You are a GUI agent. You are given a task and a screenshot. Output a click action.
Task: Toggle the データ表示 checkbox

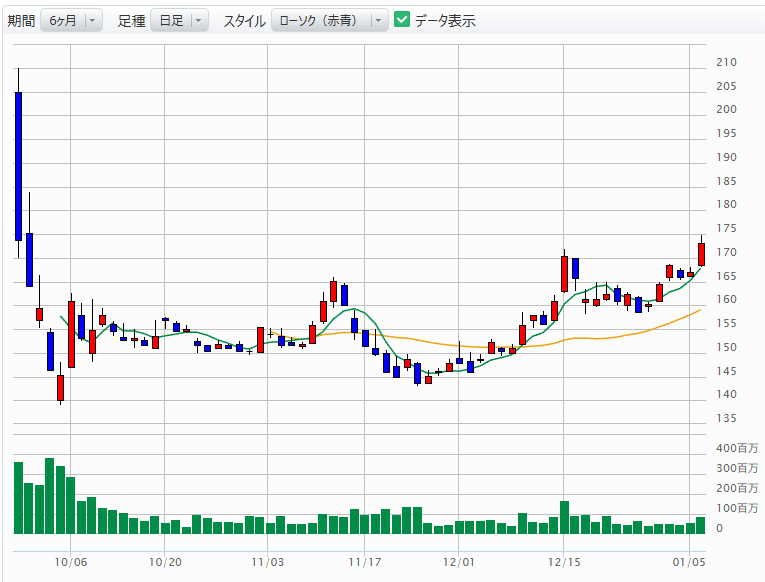pyautogui.click(x=402, y=20)
